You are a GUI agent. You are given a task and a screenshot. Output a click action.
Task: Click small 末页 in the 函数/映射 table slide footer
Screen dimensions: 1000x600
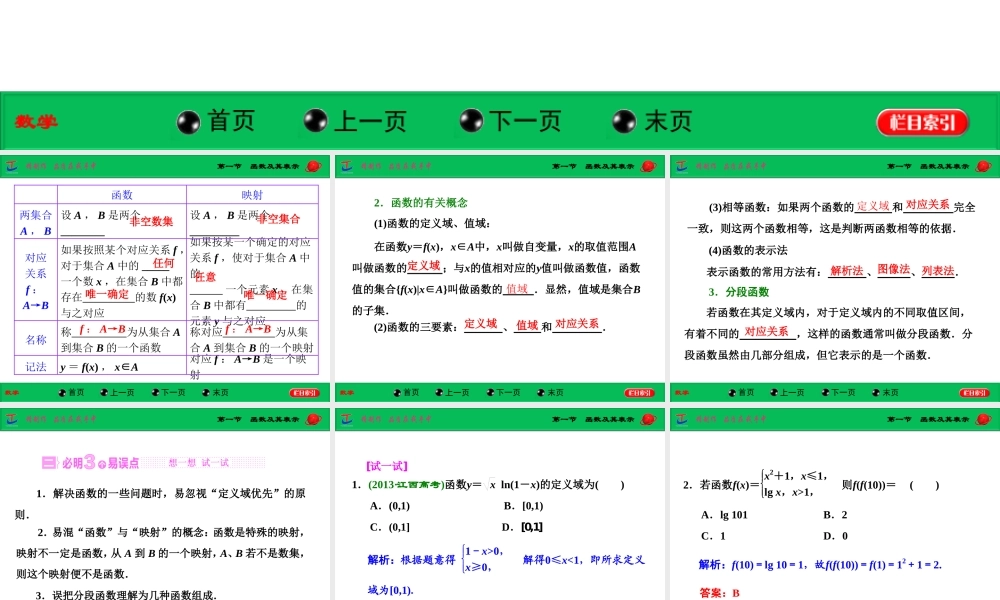[x=220, y=393]
